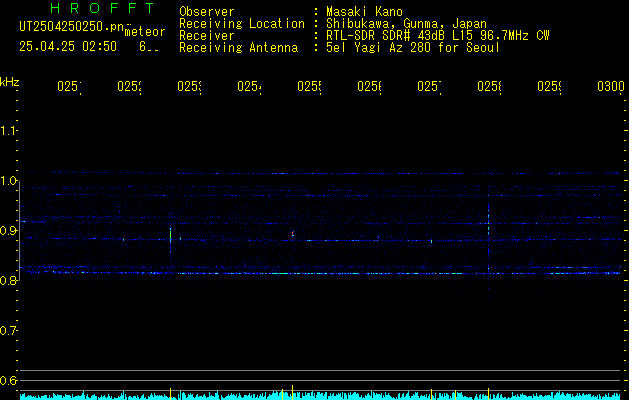Viewport: 629px width, 400px height.
Task: Click the 0.6 frequency axis label
Action: pos(8,381)
